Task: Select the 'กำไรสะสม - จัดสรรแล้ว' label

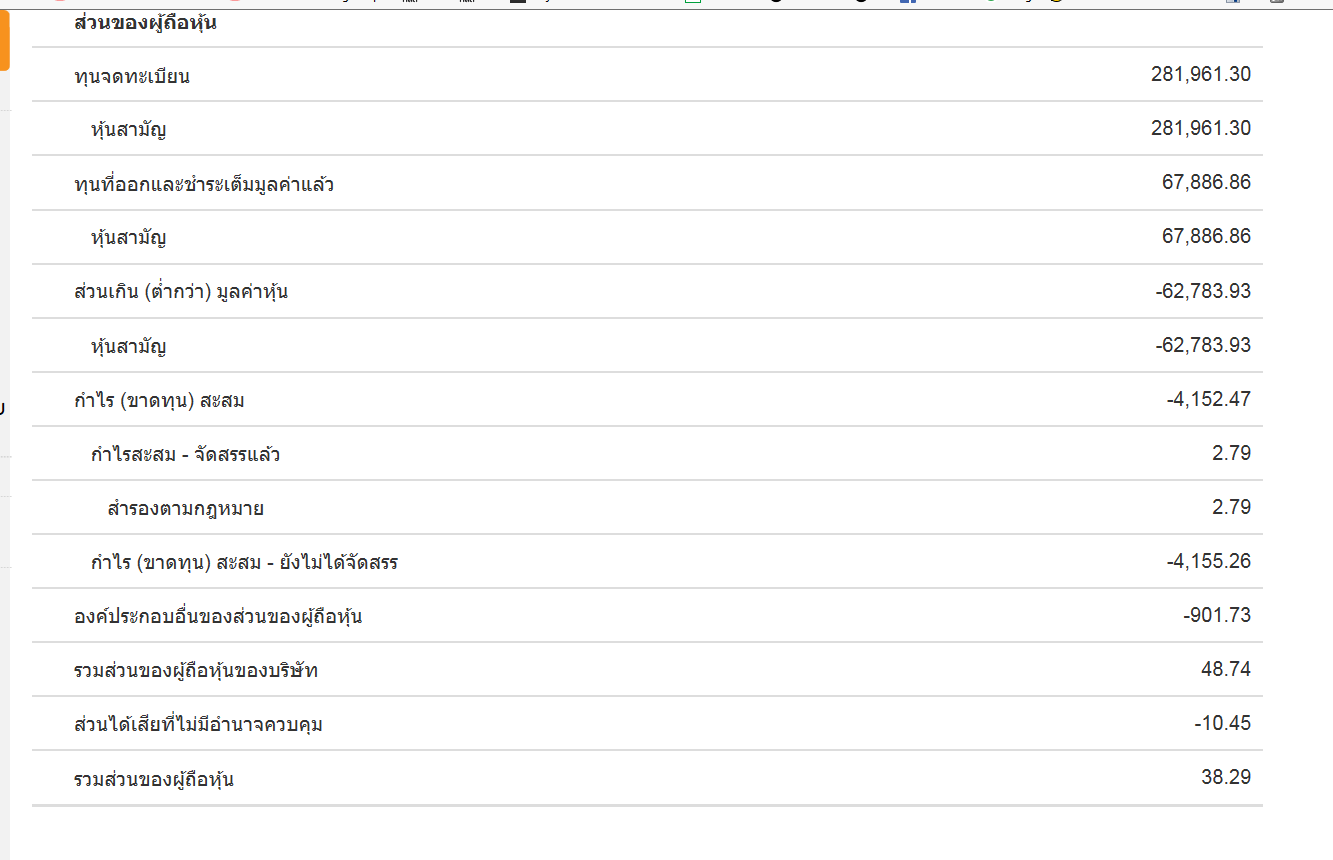Action: pos(185,455)
